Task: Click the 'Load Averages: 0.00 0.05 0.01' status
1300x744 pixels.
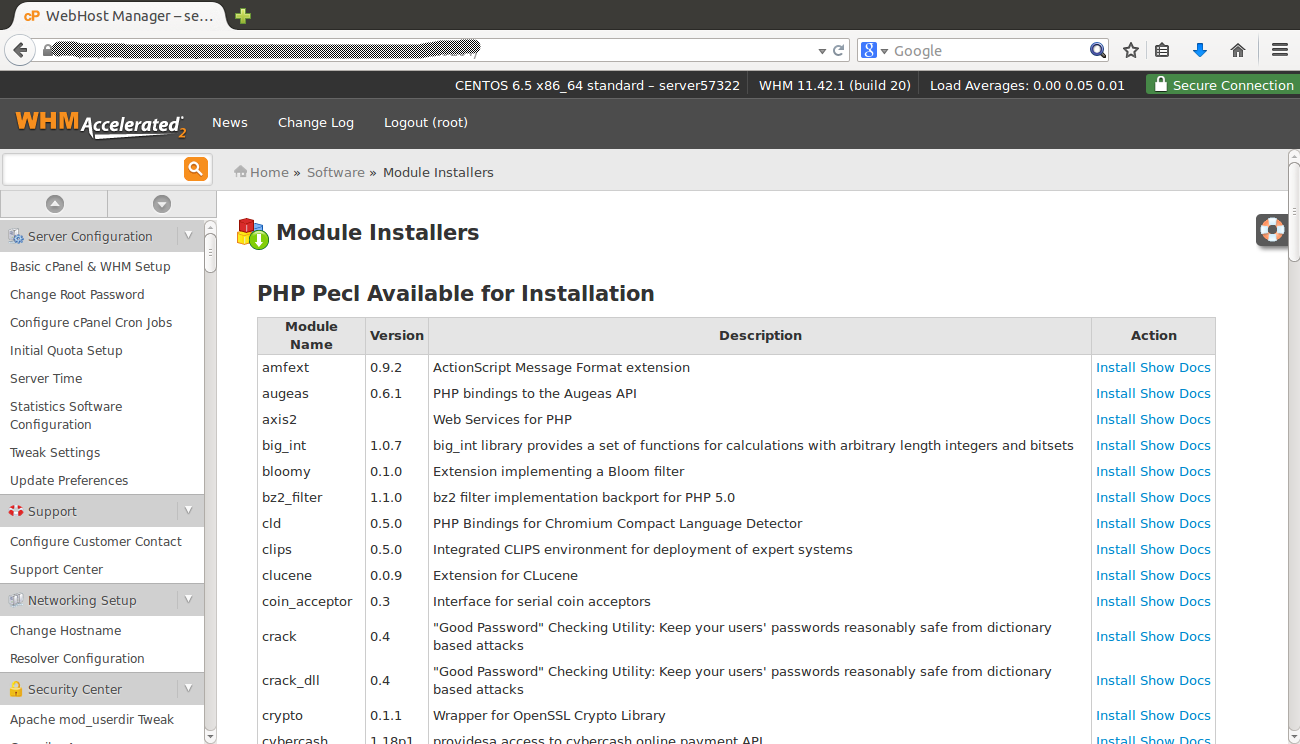Action: tap(1027, 85)
